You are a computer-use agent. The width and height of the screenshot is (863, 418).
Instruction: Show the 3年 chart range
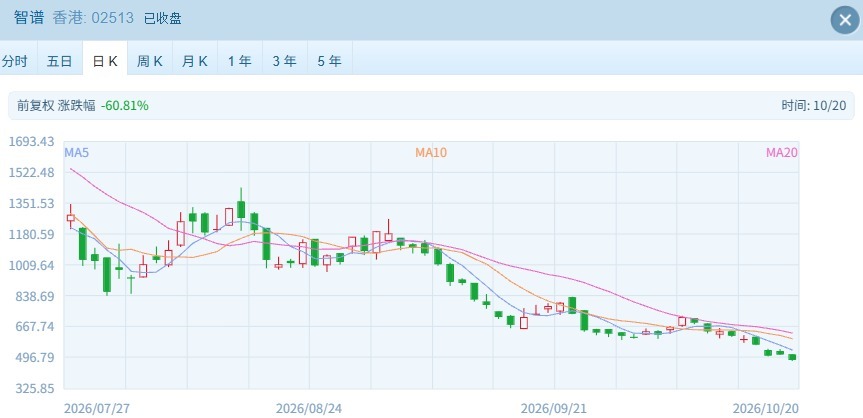click(x=285, y=61)
